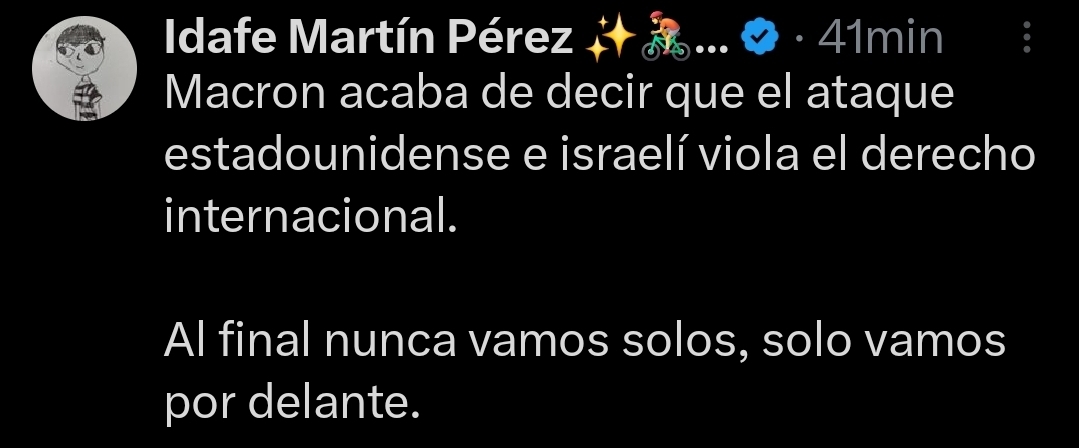Click the word "internacional." in the tweet
The image size is (1079, 448).
(309, 217)
